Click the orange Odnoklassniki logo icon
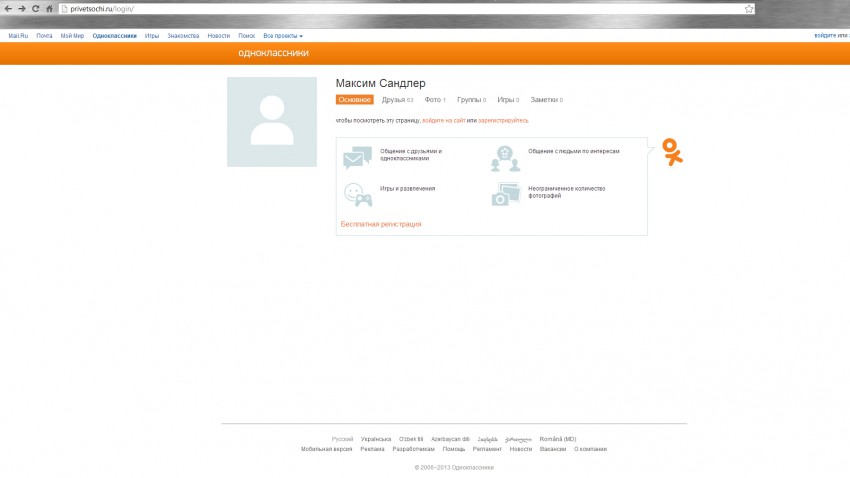This screenshot has height=478, width=850. point(673,152)
